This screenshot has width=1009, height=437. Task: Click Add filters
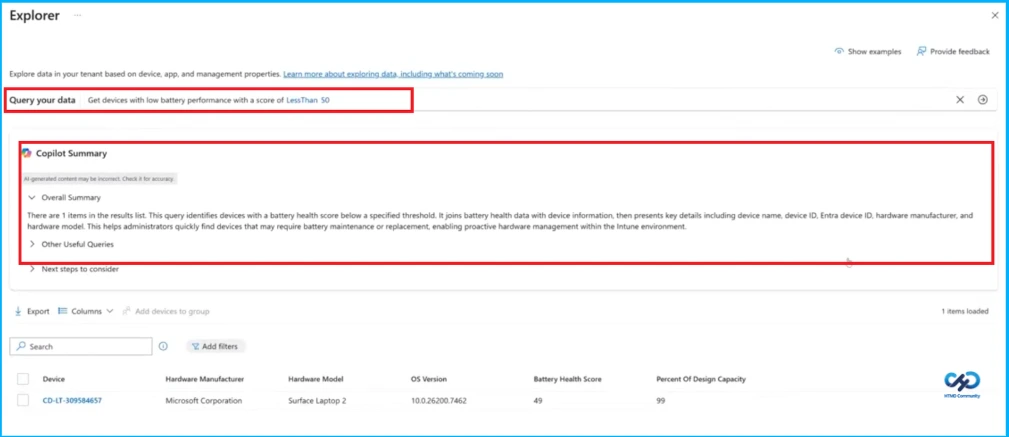pyautogui.click(x=215, y=346)
